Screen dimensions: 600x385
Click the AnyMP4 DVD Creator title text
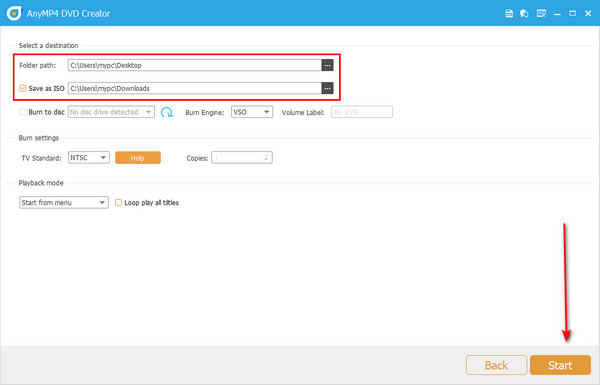coord(68,13)
